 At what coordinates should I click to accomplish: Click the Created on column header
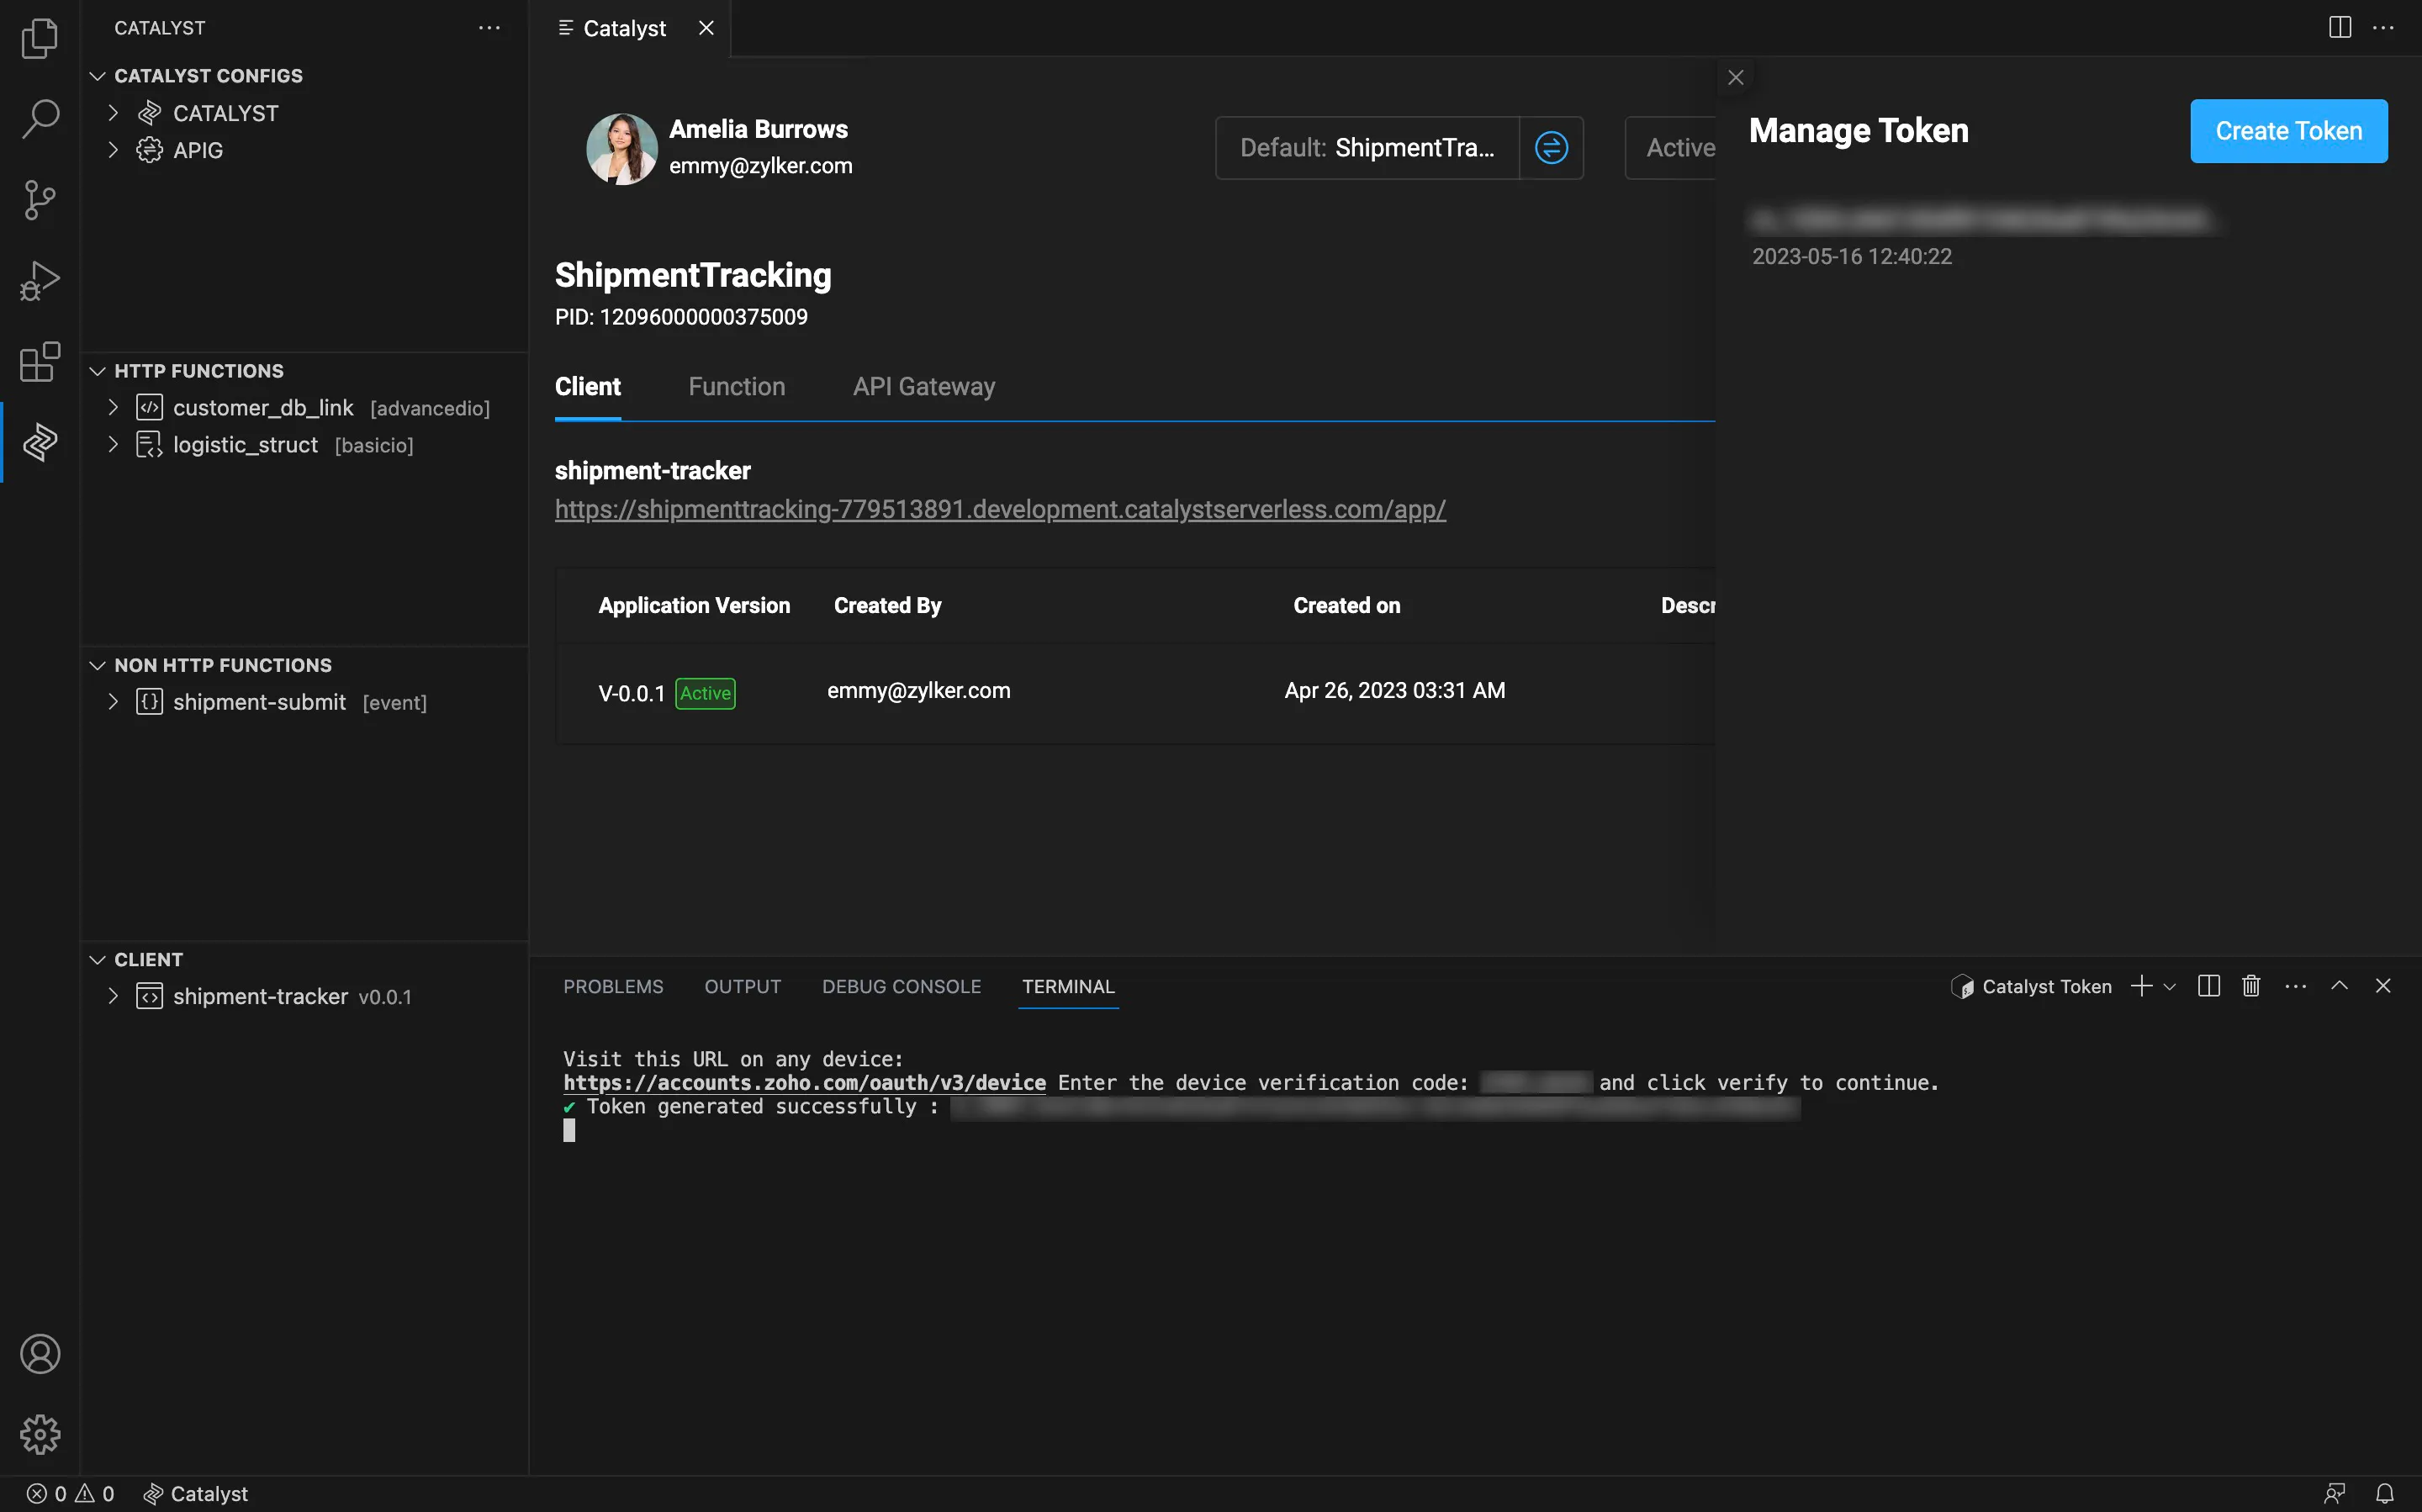[x=1346, y=606]
